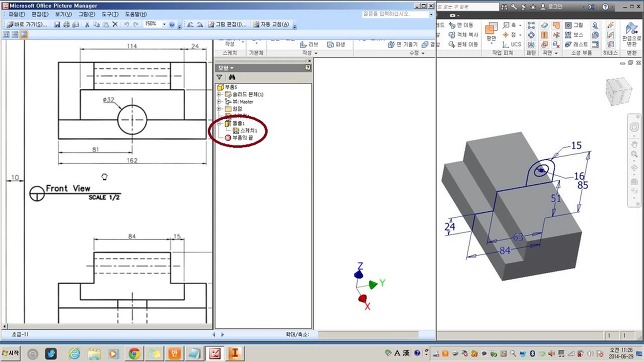
Task: Click the 리브 rib tool in ribbon
Action: [x=309, y=44]
